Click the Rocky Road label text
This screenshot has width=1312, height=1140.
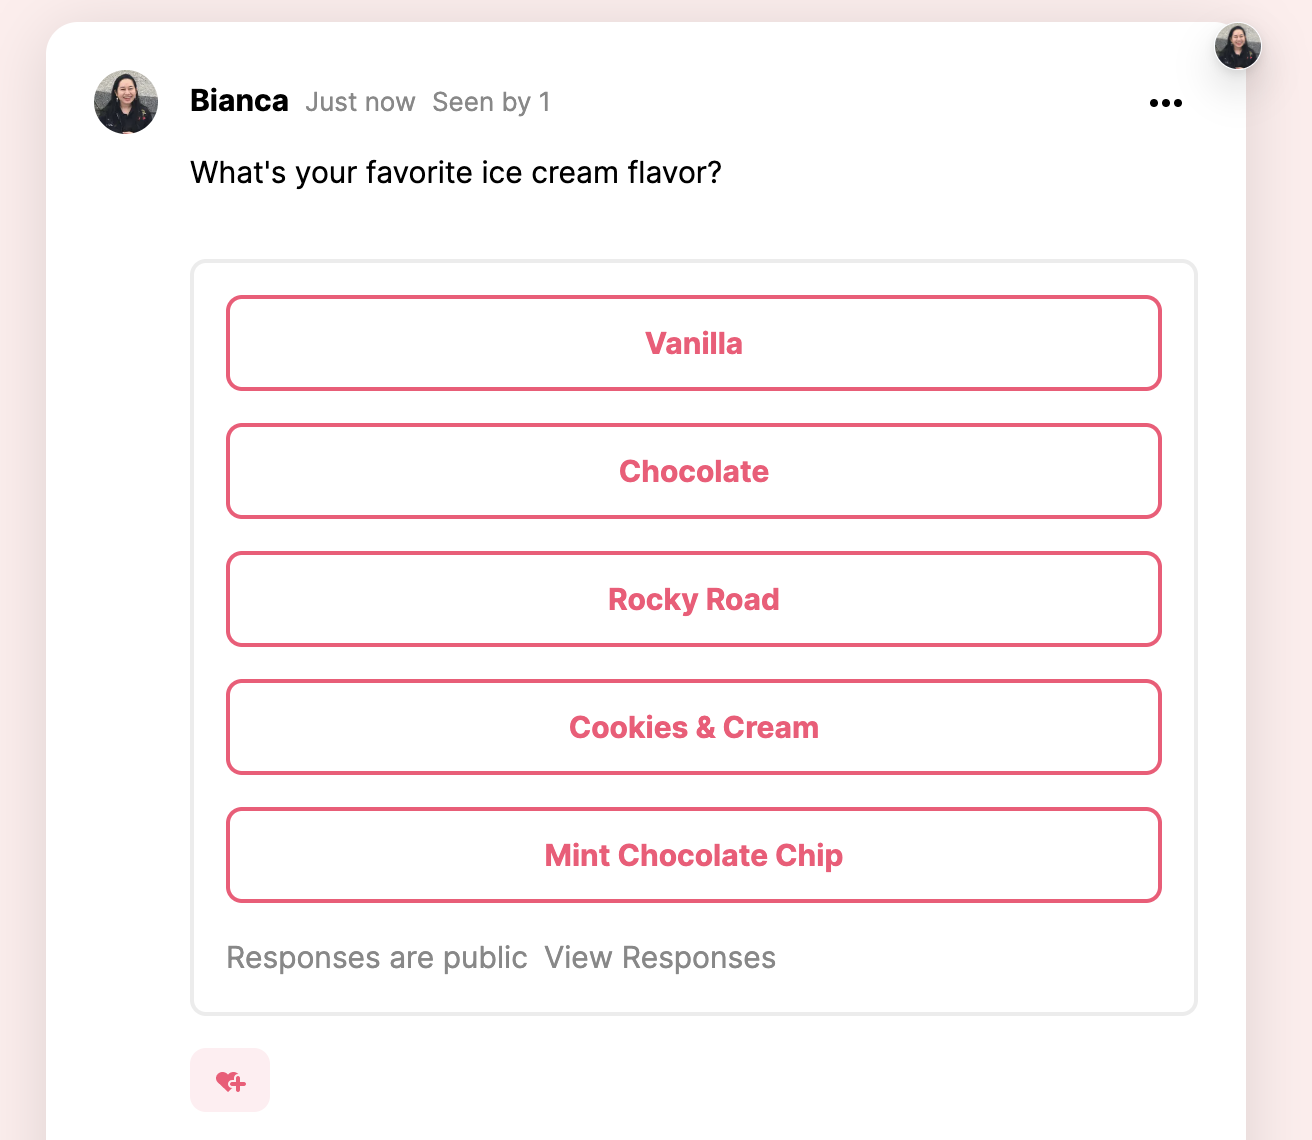point(694,599)
